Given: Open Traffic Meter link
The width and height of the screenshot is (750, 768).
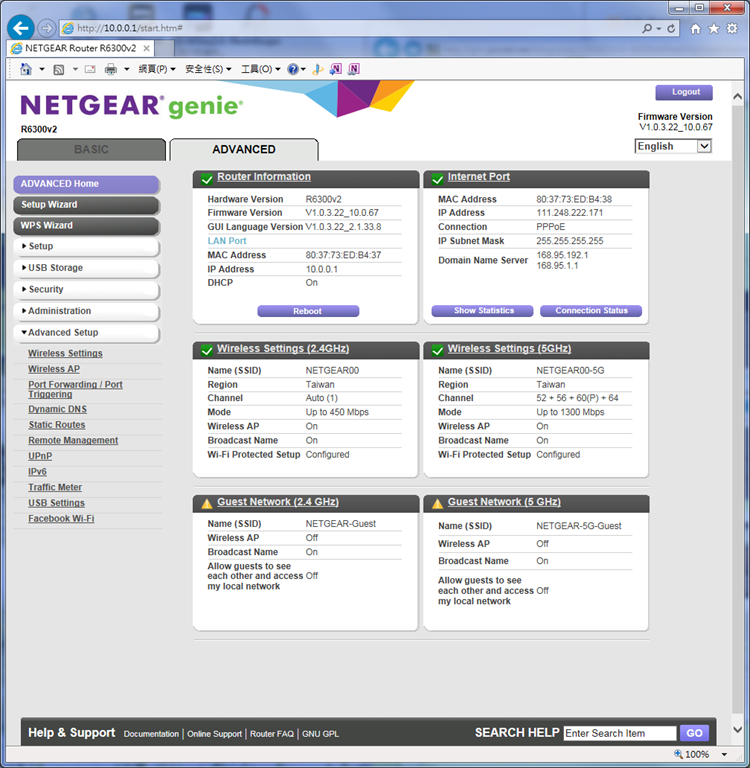Looking at the screenshot, I should pos(55,487).
